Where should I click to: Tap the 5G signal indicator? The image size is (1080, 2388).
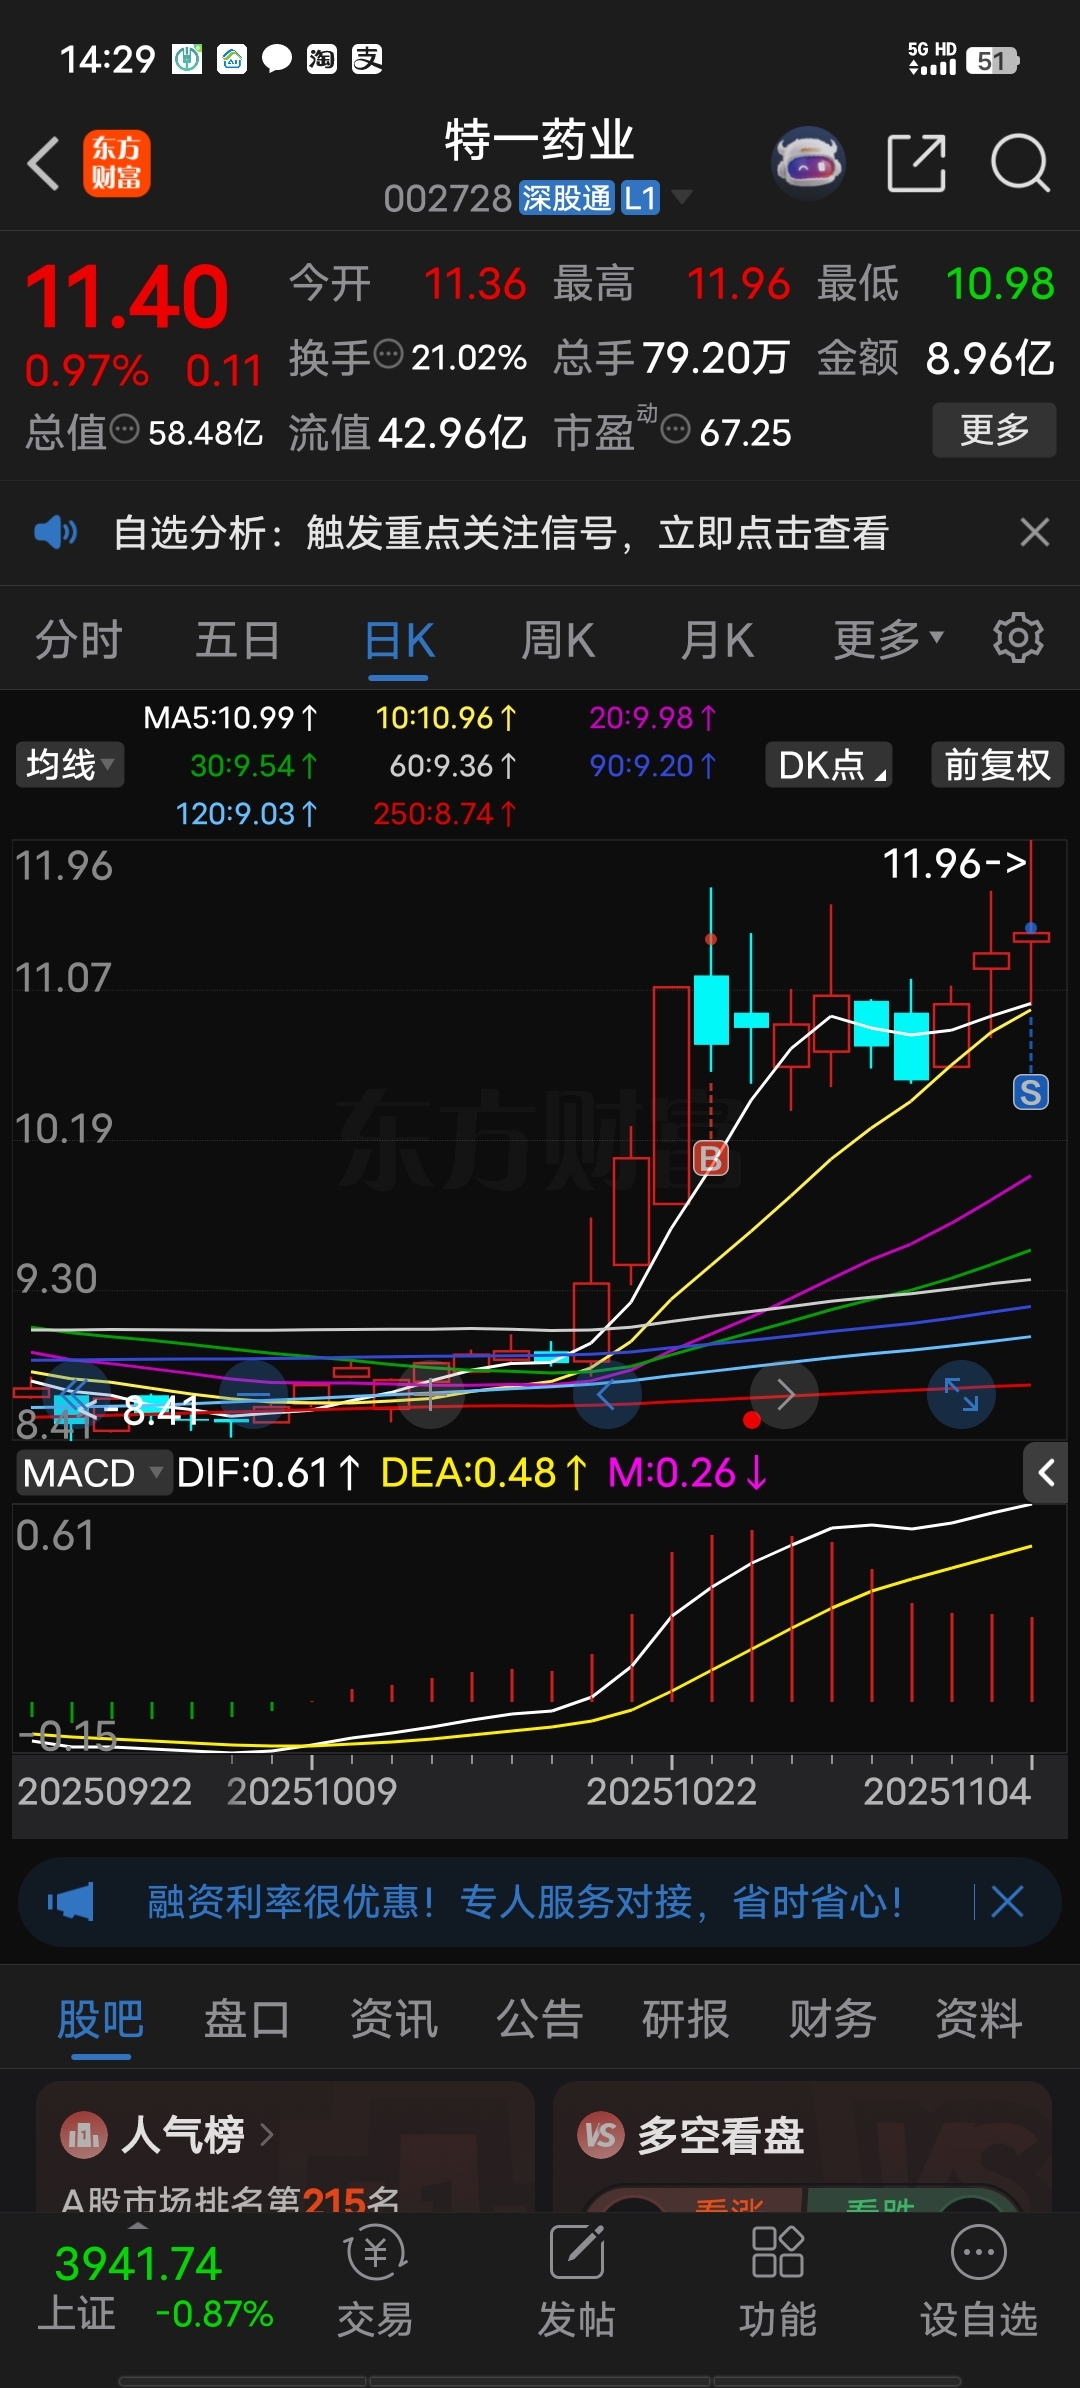(932, 59)
